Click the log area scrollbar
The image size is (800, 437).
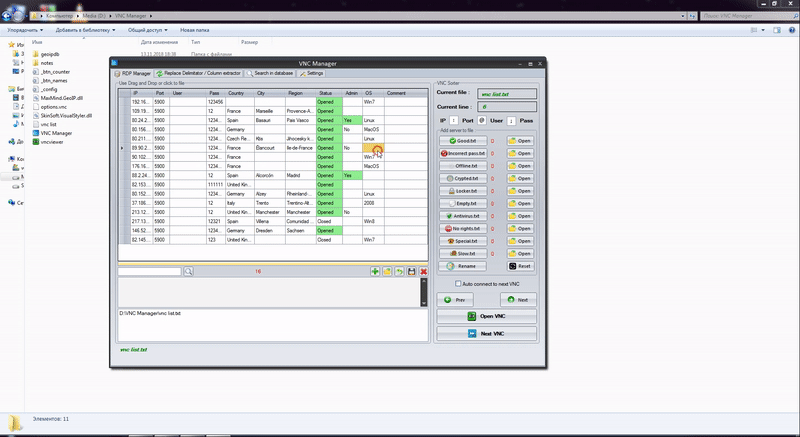(x=423, y=292)
